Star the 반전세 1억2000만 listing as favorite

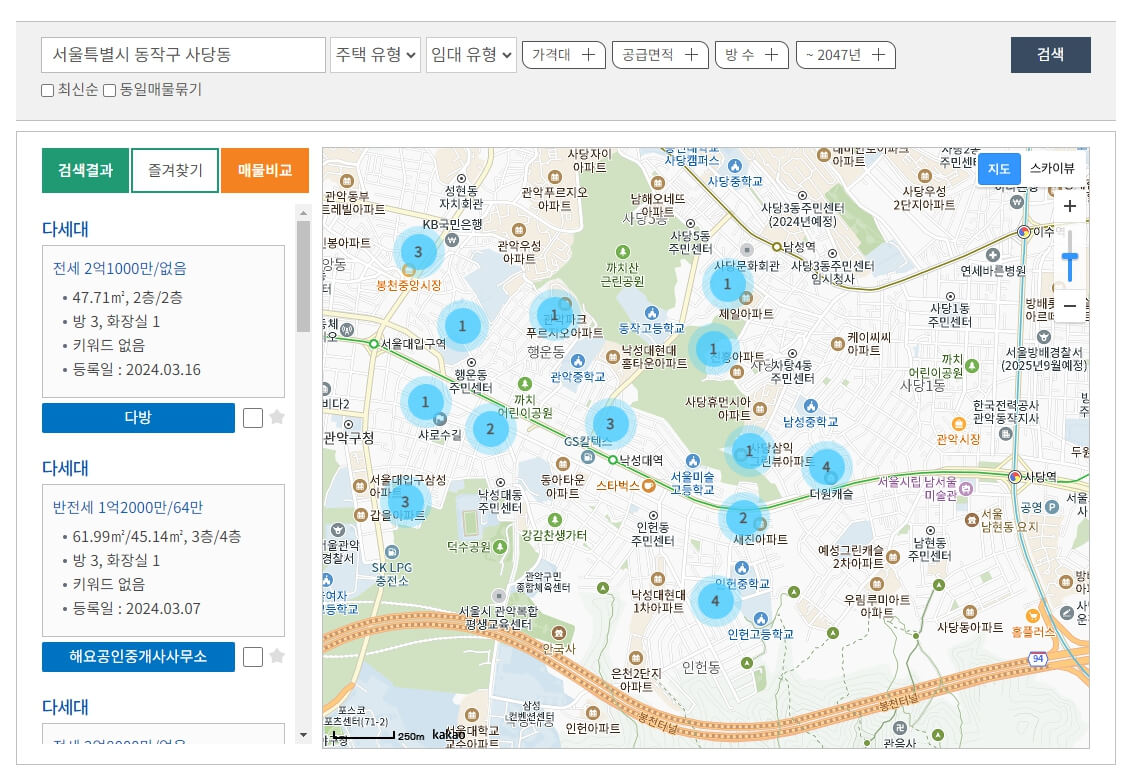[x=277, y=656]
